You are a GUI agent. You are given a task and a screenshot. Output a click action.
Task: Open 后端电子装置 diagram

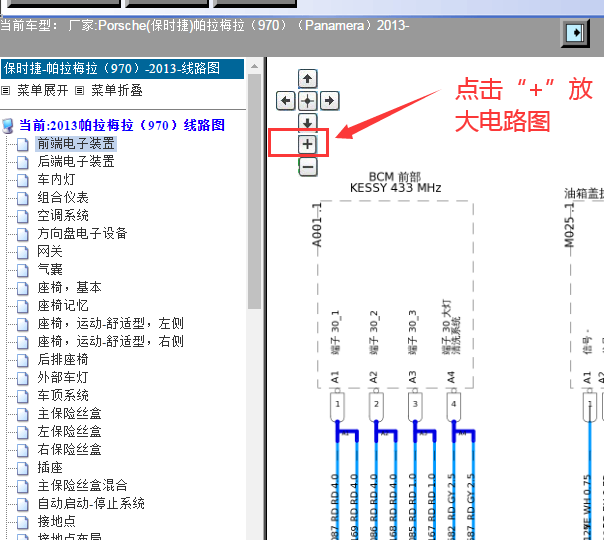tap(76, 161)
